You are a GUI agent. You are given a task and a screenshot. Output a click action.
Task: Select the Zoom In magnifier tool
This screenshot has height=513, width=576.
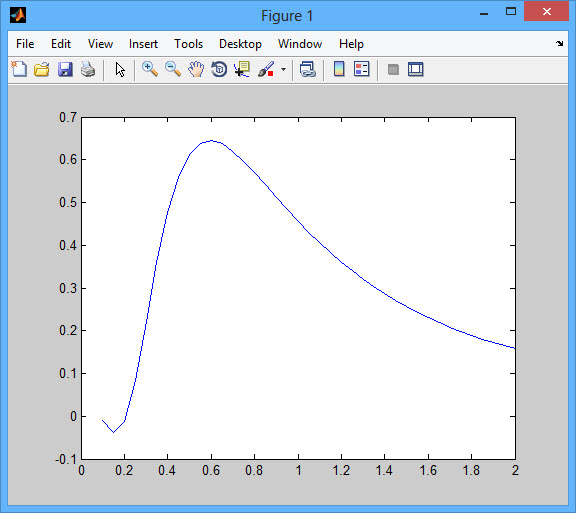click(150, 69)
